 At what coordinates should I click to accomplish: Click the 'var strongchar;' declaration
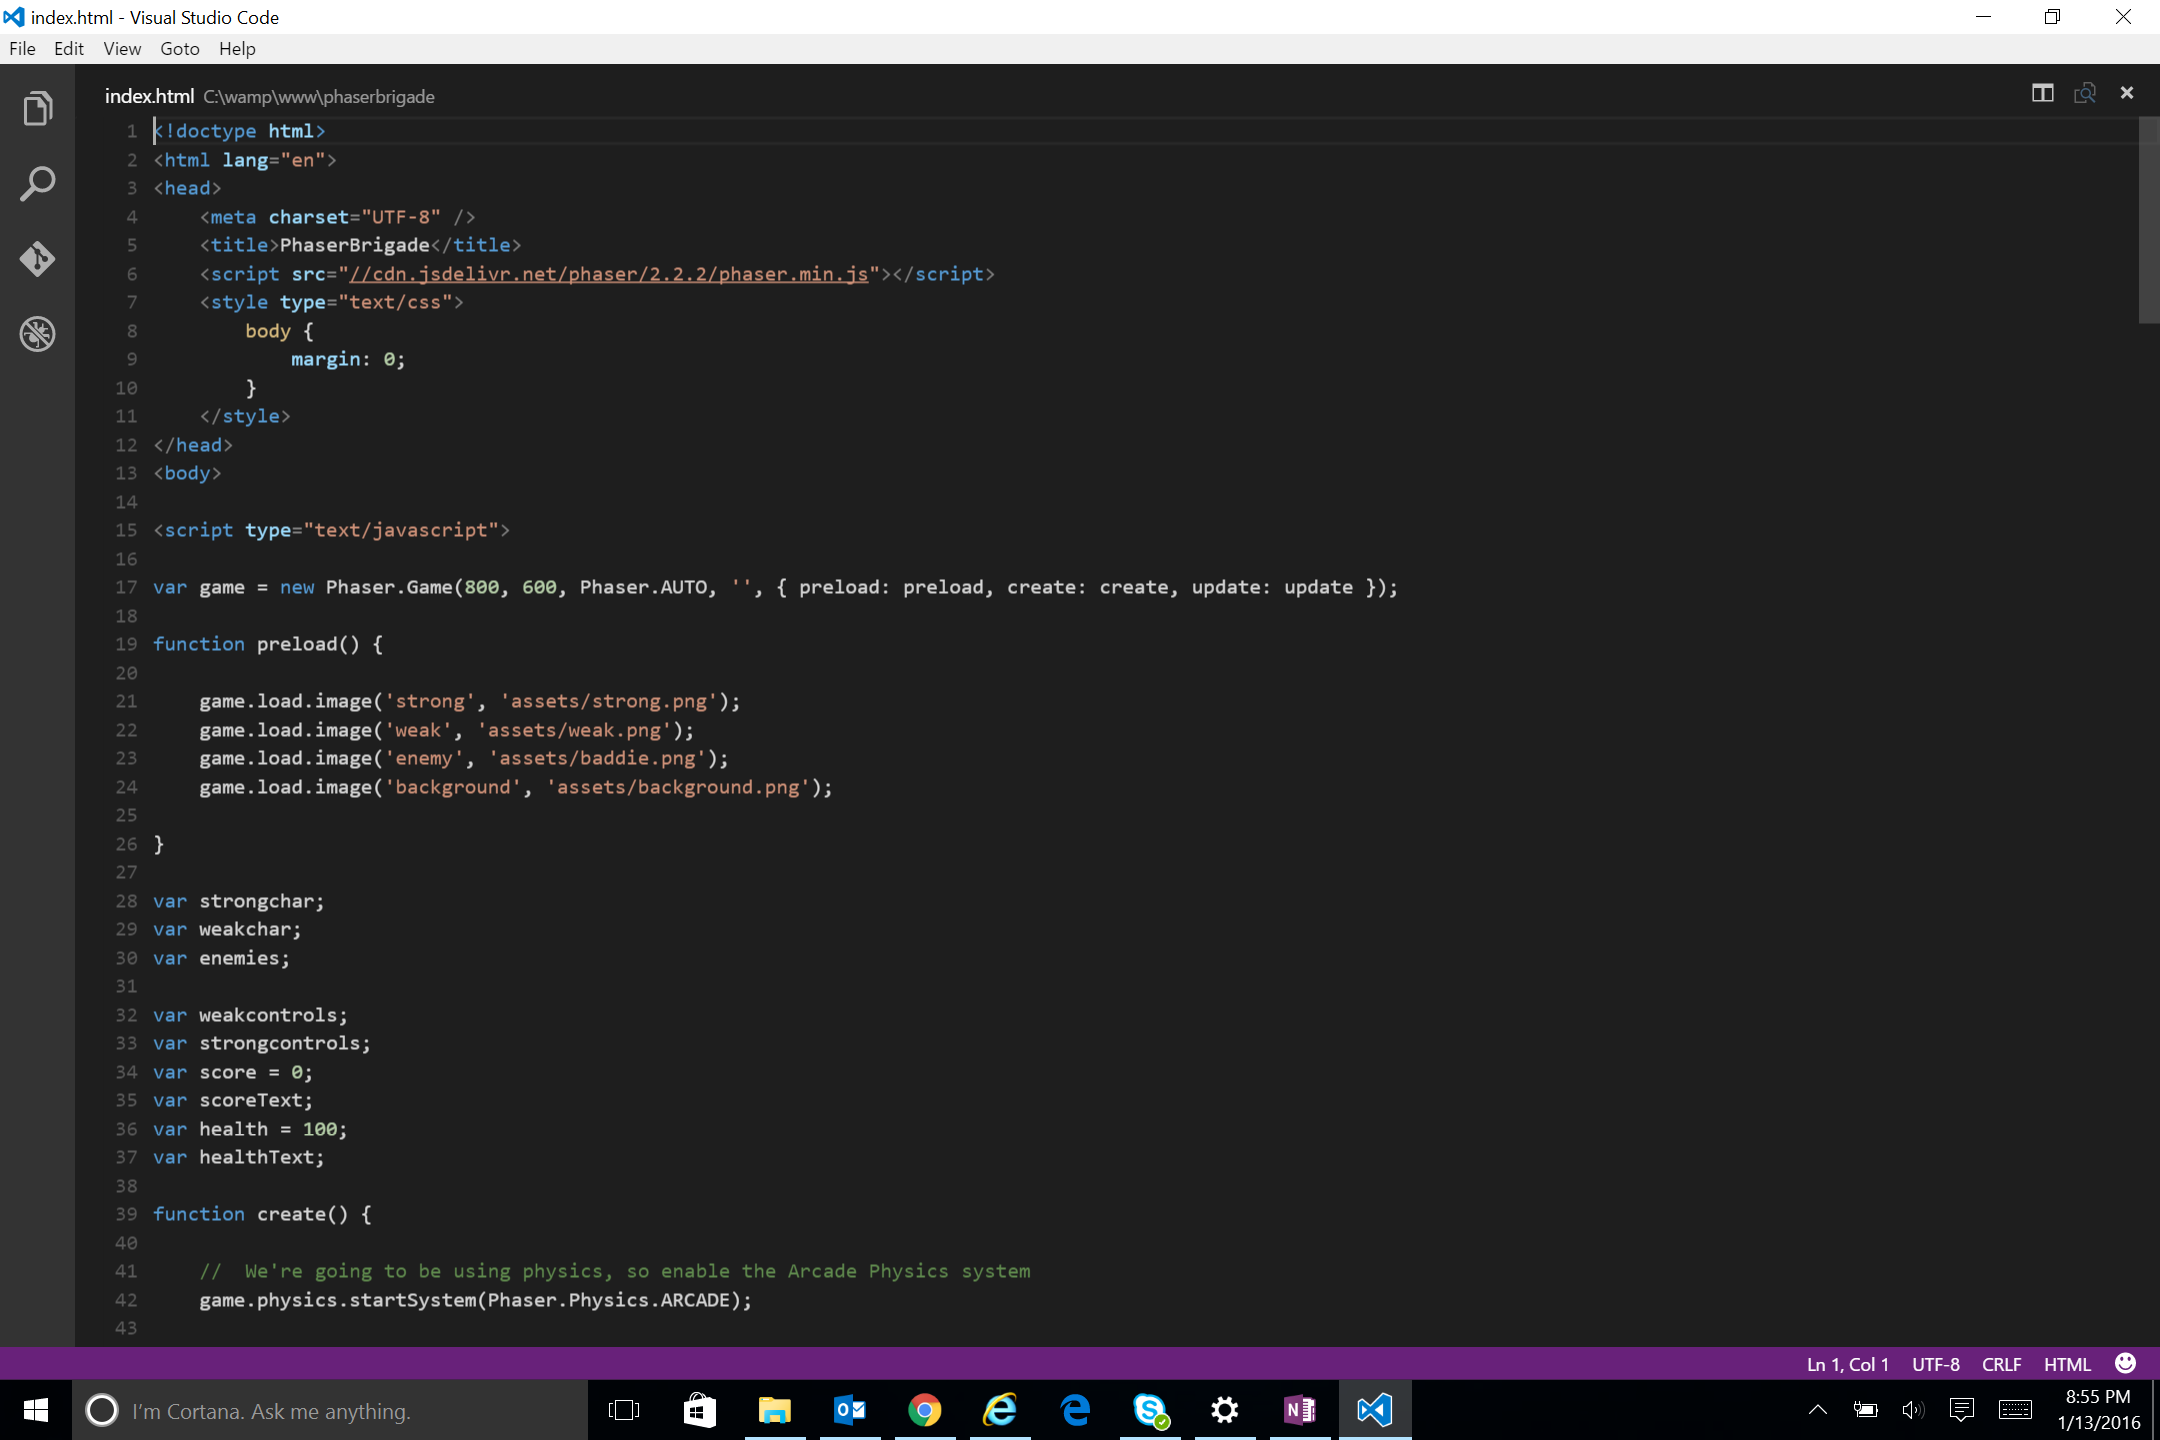(239, 901)
